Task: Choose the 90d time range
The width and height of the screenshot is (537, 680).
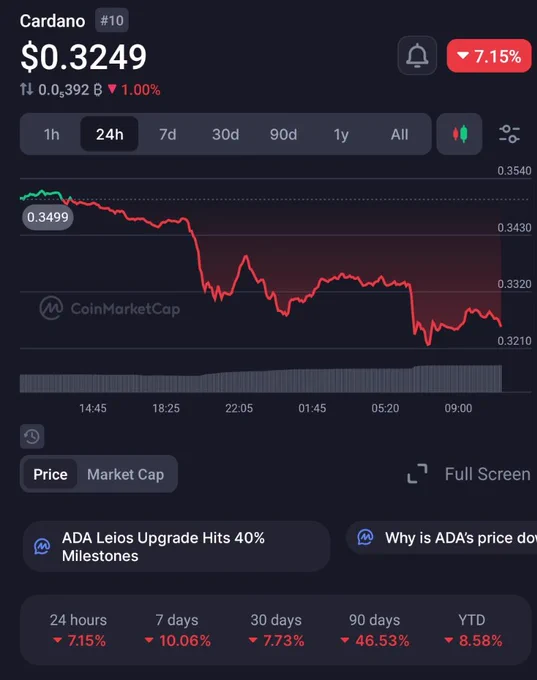Action: pos(283,134)
